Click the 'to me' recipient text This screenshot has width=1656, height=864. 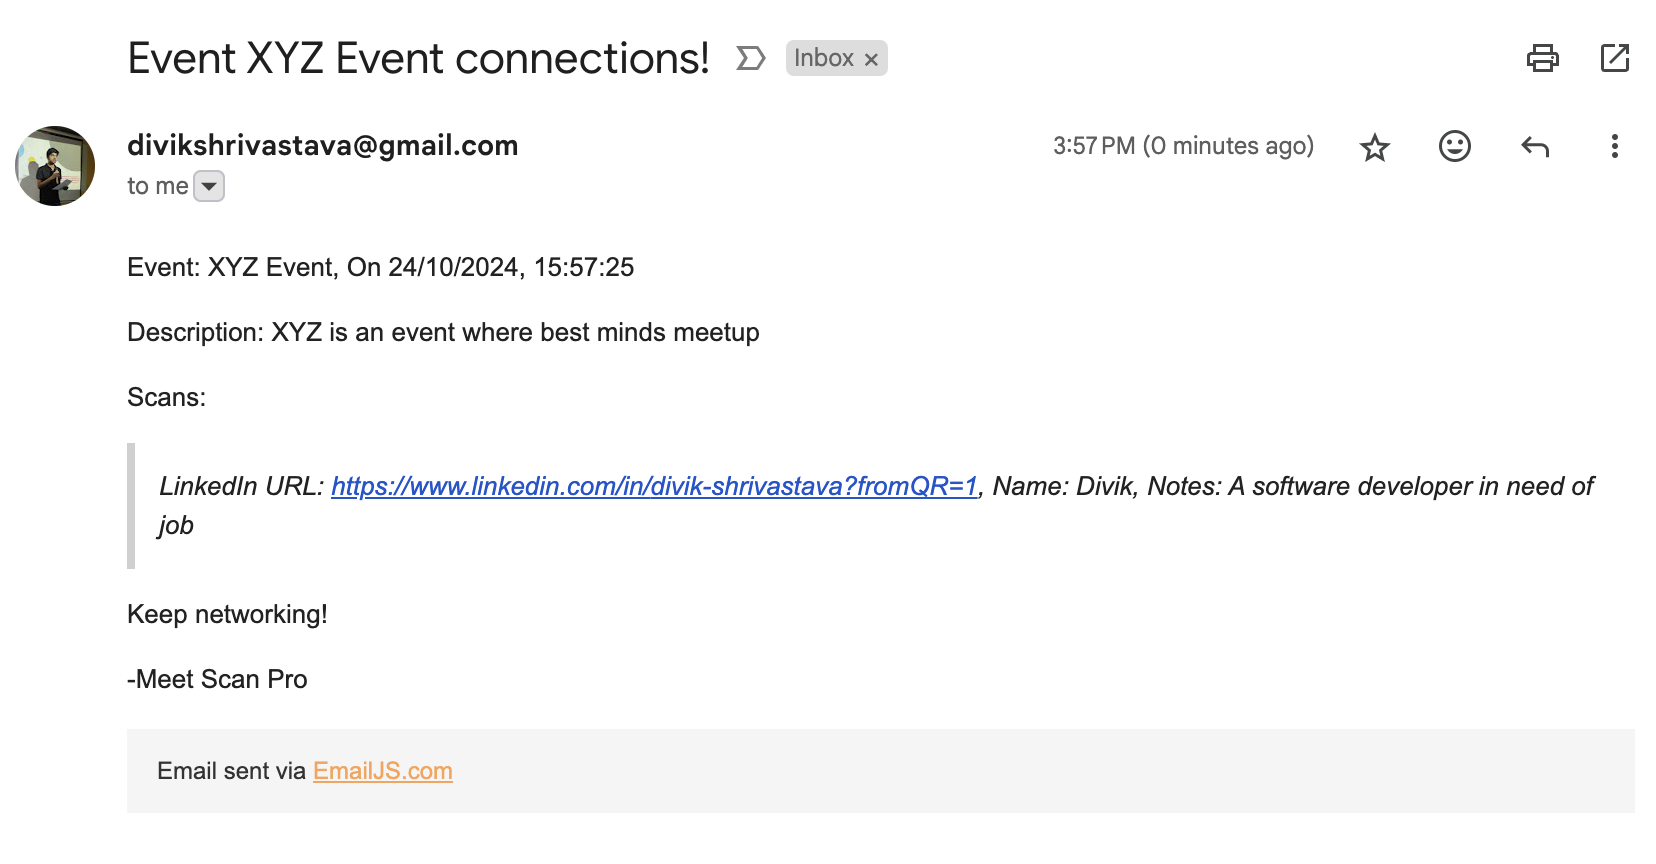(x=158, y=186)
